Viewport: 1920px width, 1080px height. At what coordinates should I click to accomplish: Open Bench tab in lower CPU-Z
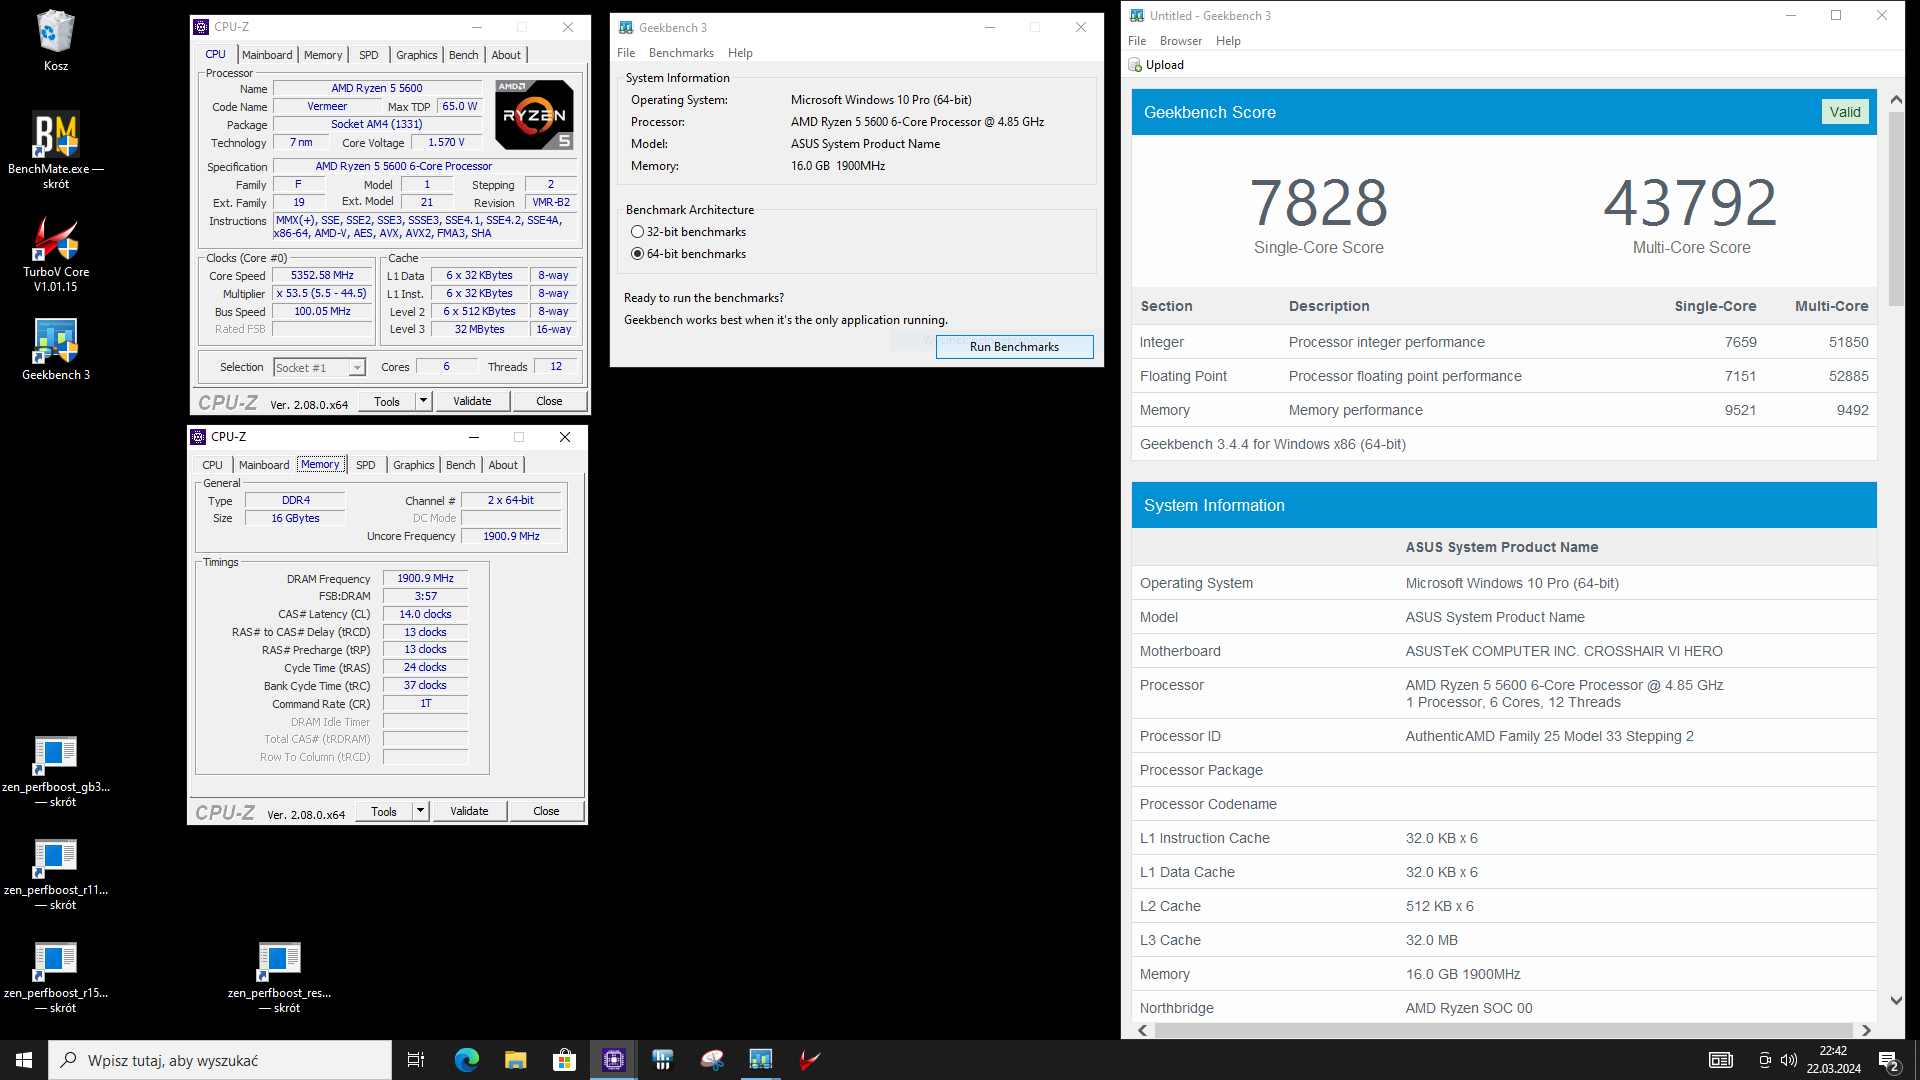461,465
